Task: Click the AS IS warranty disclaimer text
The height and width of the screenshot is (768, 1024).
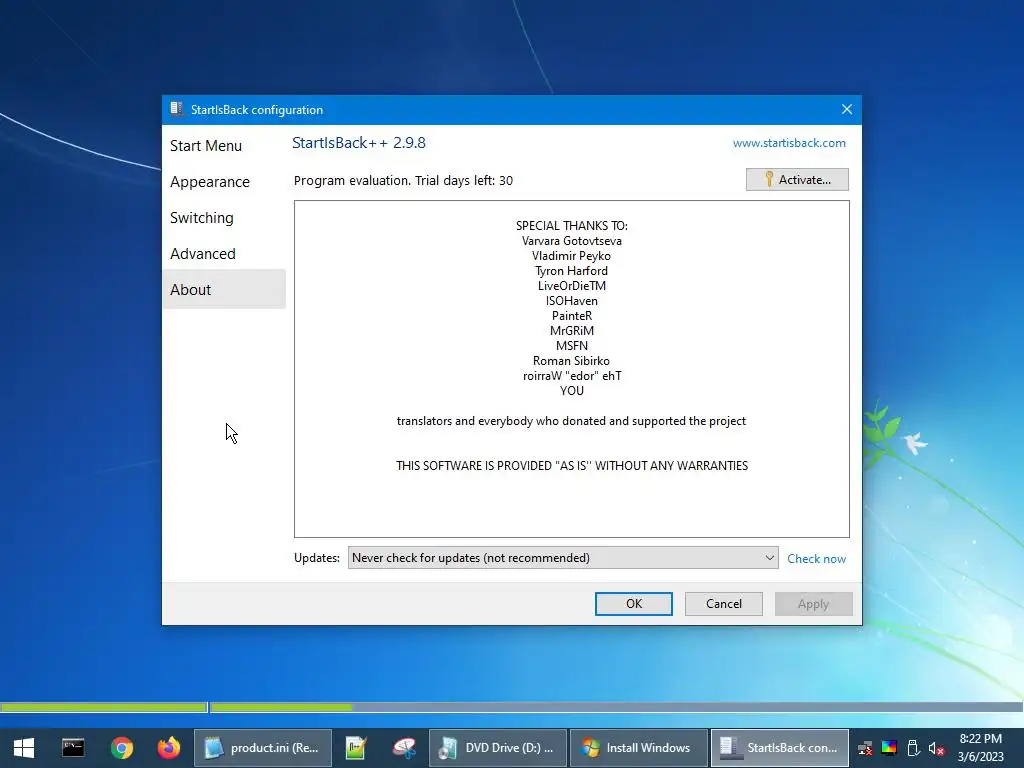Action: [x=571, y=466]
